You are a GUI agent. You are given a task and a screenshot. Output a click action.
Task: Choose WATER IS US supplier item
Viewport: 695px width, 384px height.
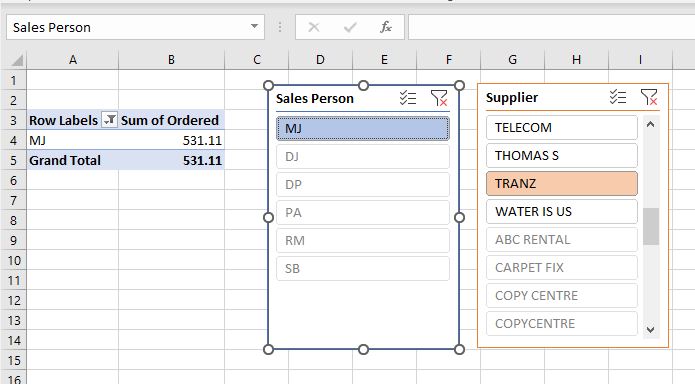pos(562,212)
